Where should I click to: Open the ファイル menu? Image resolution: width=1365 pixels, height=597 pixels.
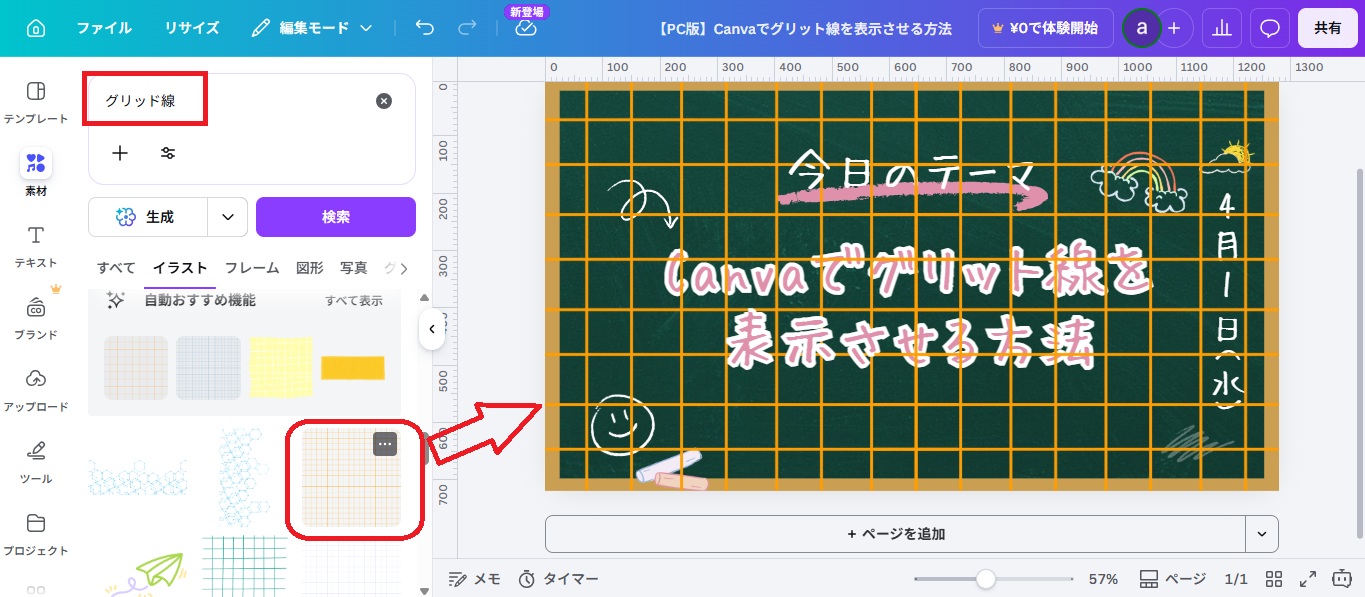(104, 28)
